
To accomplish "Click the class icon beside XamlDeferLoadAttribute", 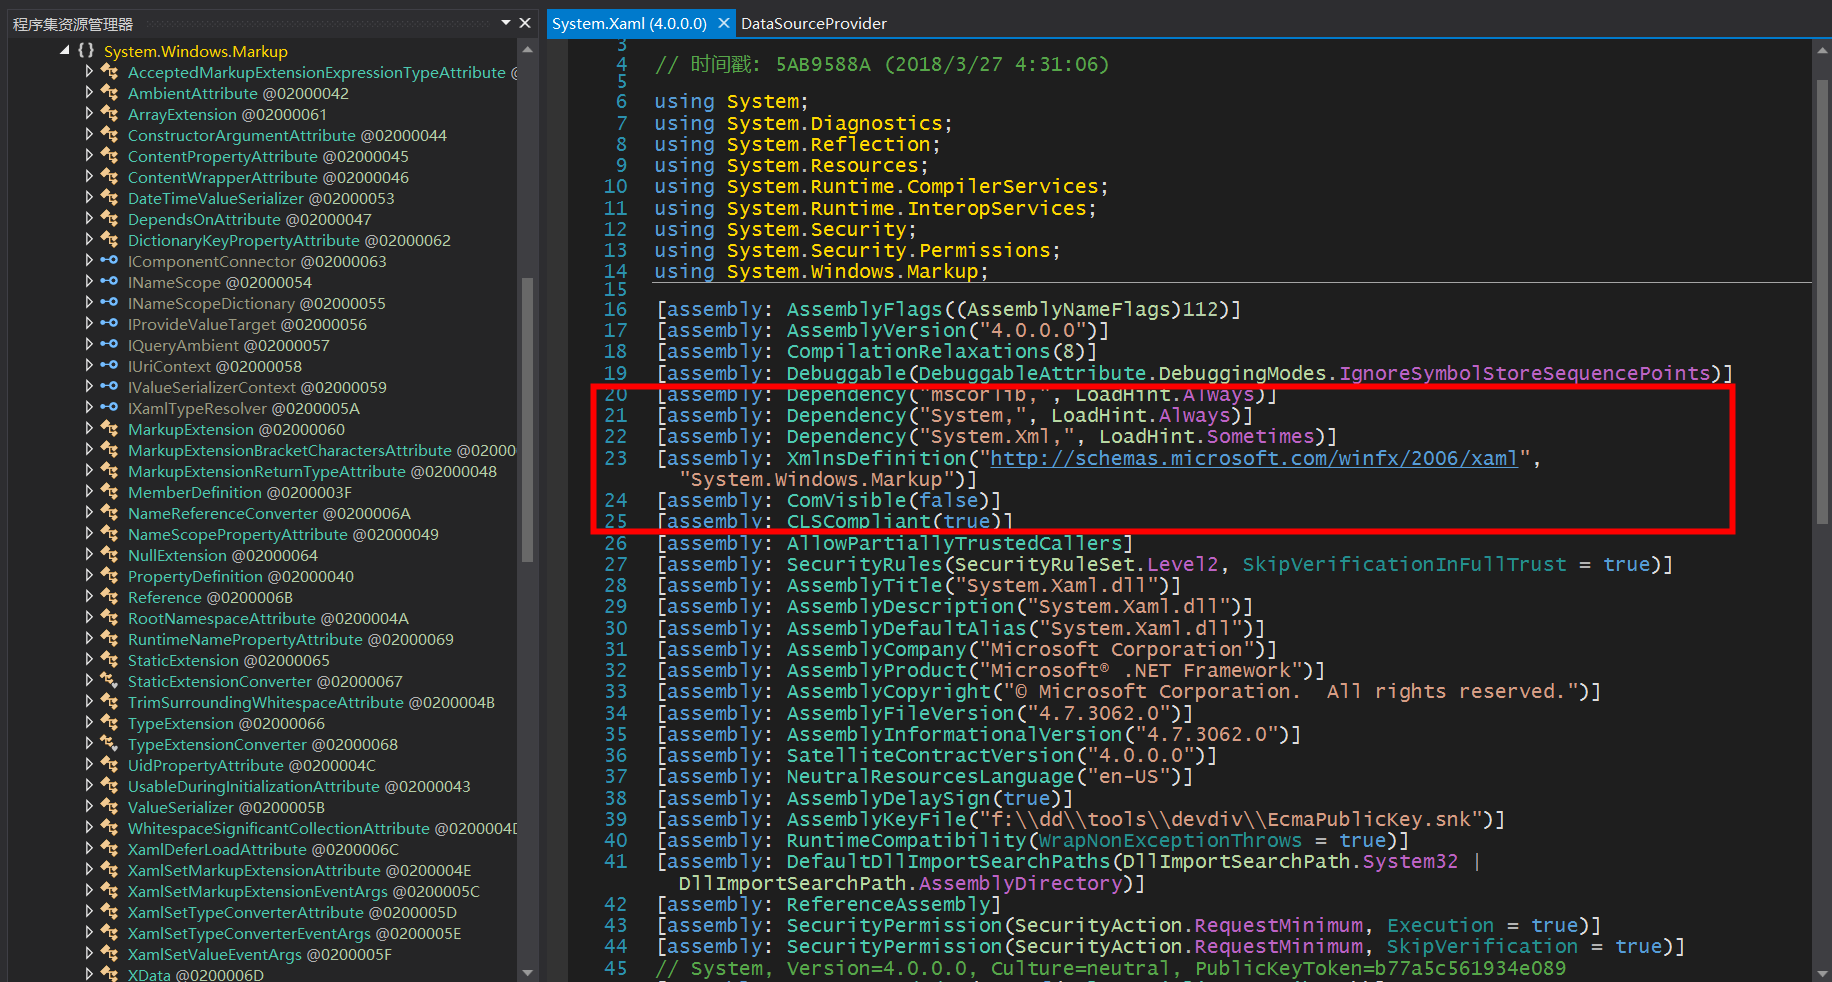I will [x=109, y=849].
